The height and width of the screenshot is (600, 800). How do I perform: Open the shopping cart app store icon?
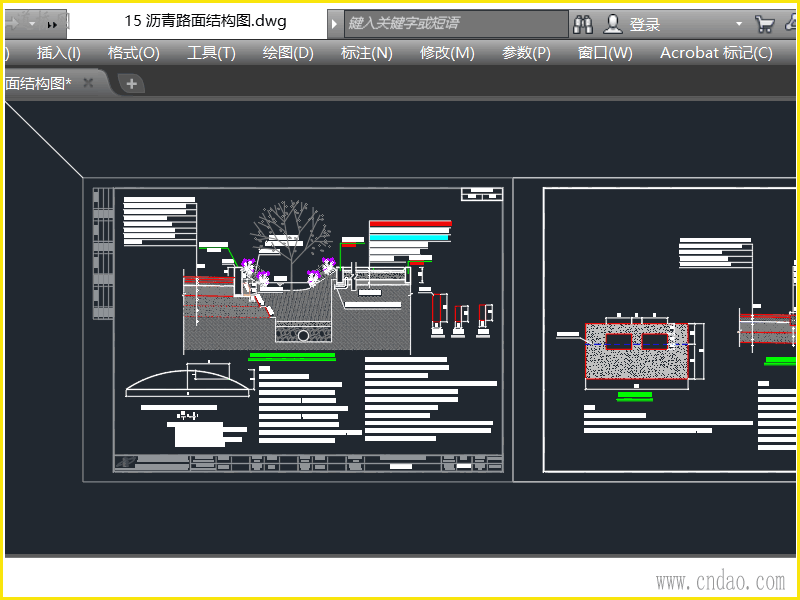point(764,24)
